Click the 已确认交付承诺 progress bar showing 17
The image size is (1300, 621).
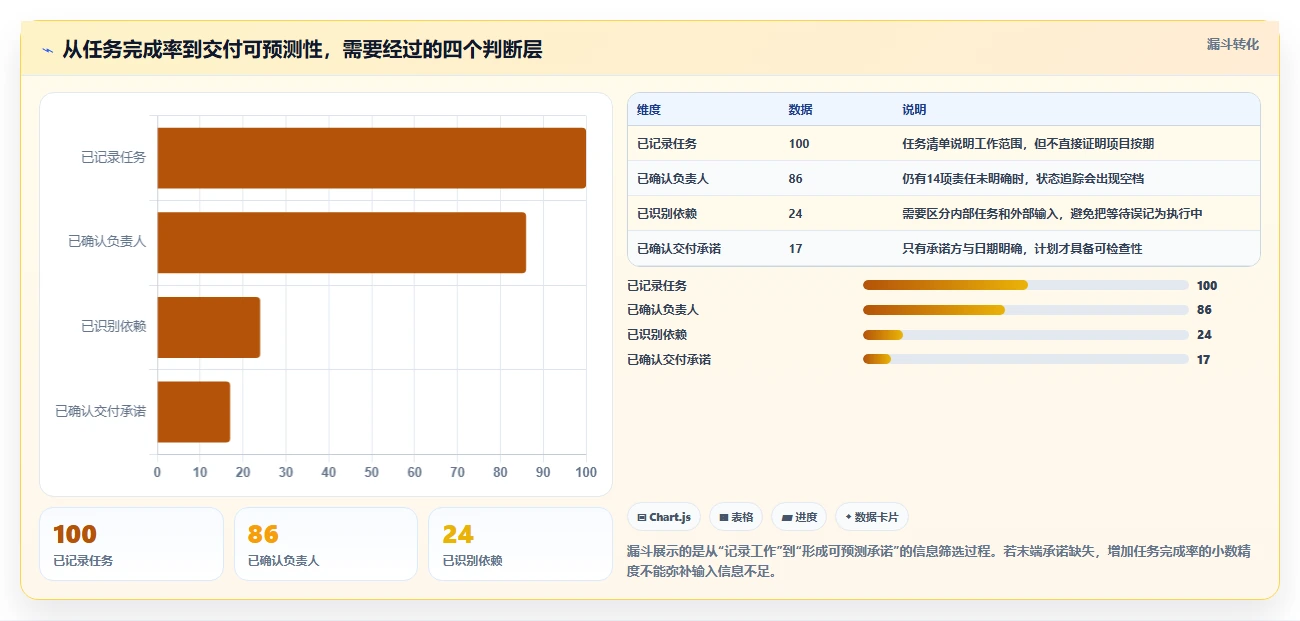[x=1025, y=359]
